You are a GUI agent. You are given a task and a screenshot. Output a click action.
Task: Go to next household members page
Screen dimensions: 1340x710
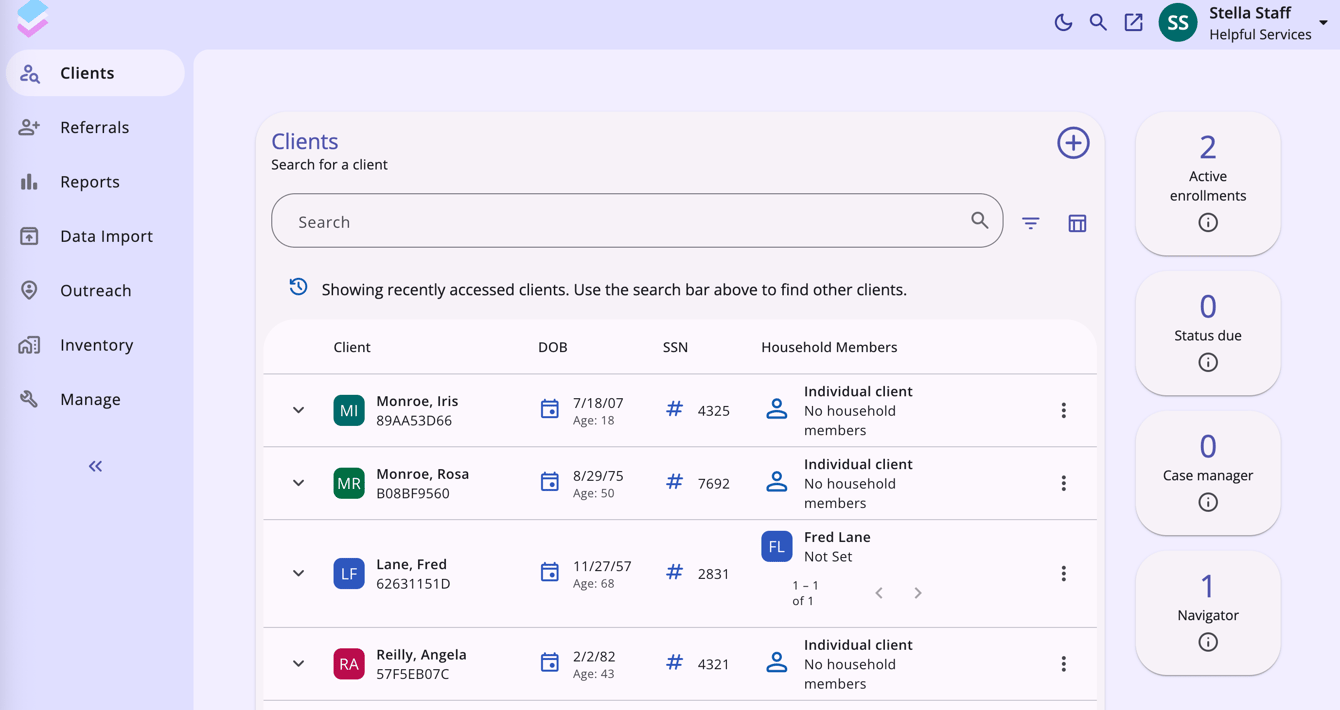918,593
